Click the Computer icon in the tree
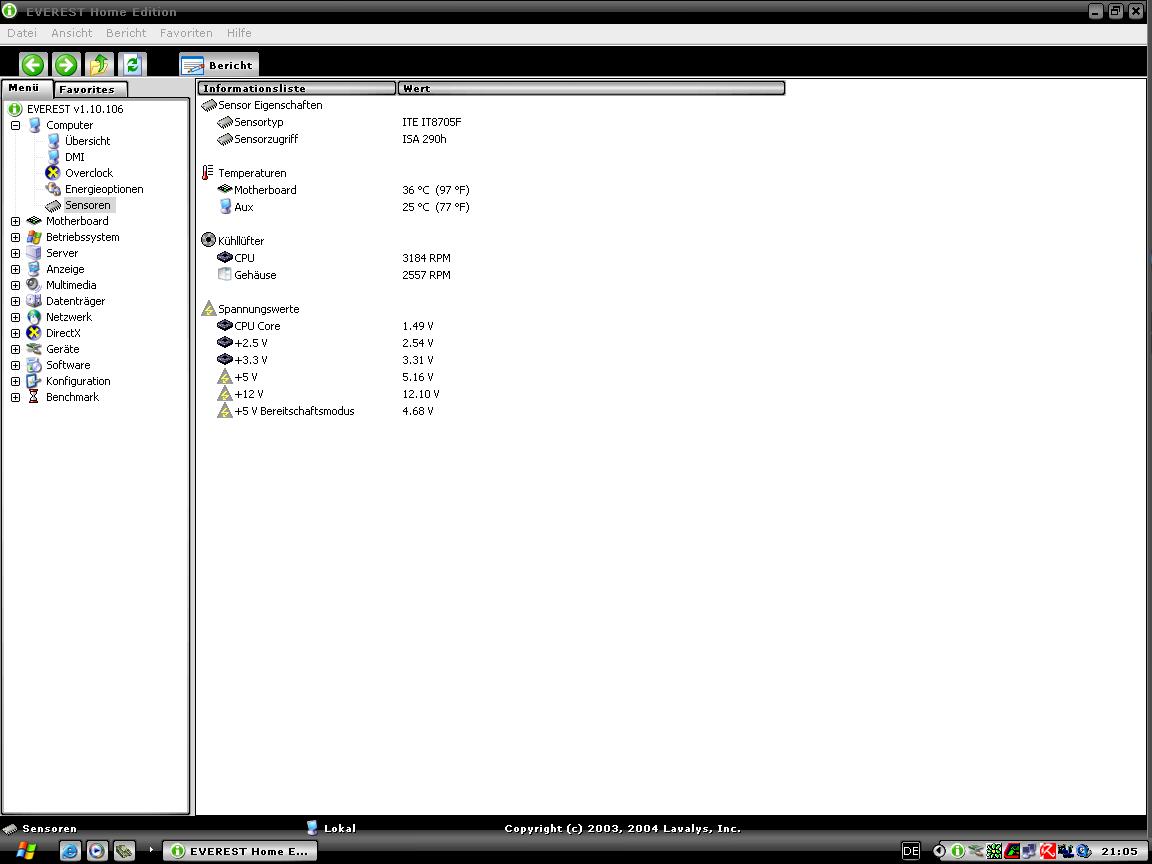Image resolution: width=1152 pixels, height=864 pixels. point(34,125)
